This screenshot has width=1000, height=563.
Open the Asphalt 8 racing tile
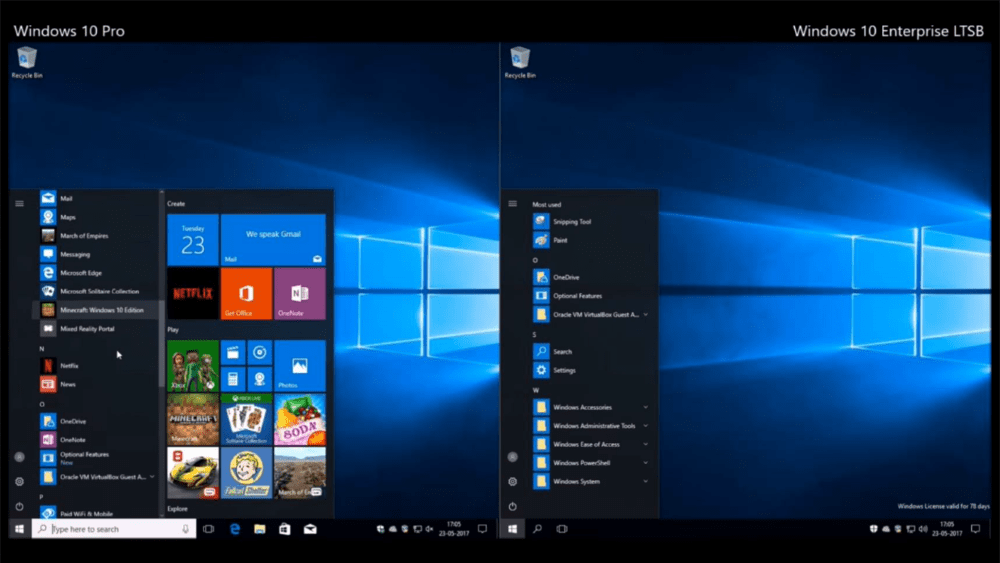193,473
